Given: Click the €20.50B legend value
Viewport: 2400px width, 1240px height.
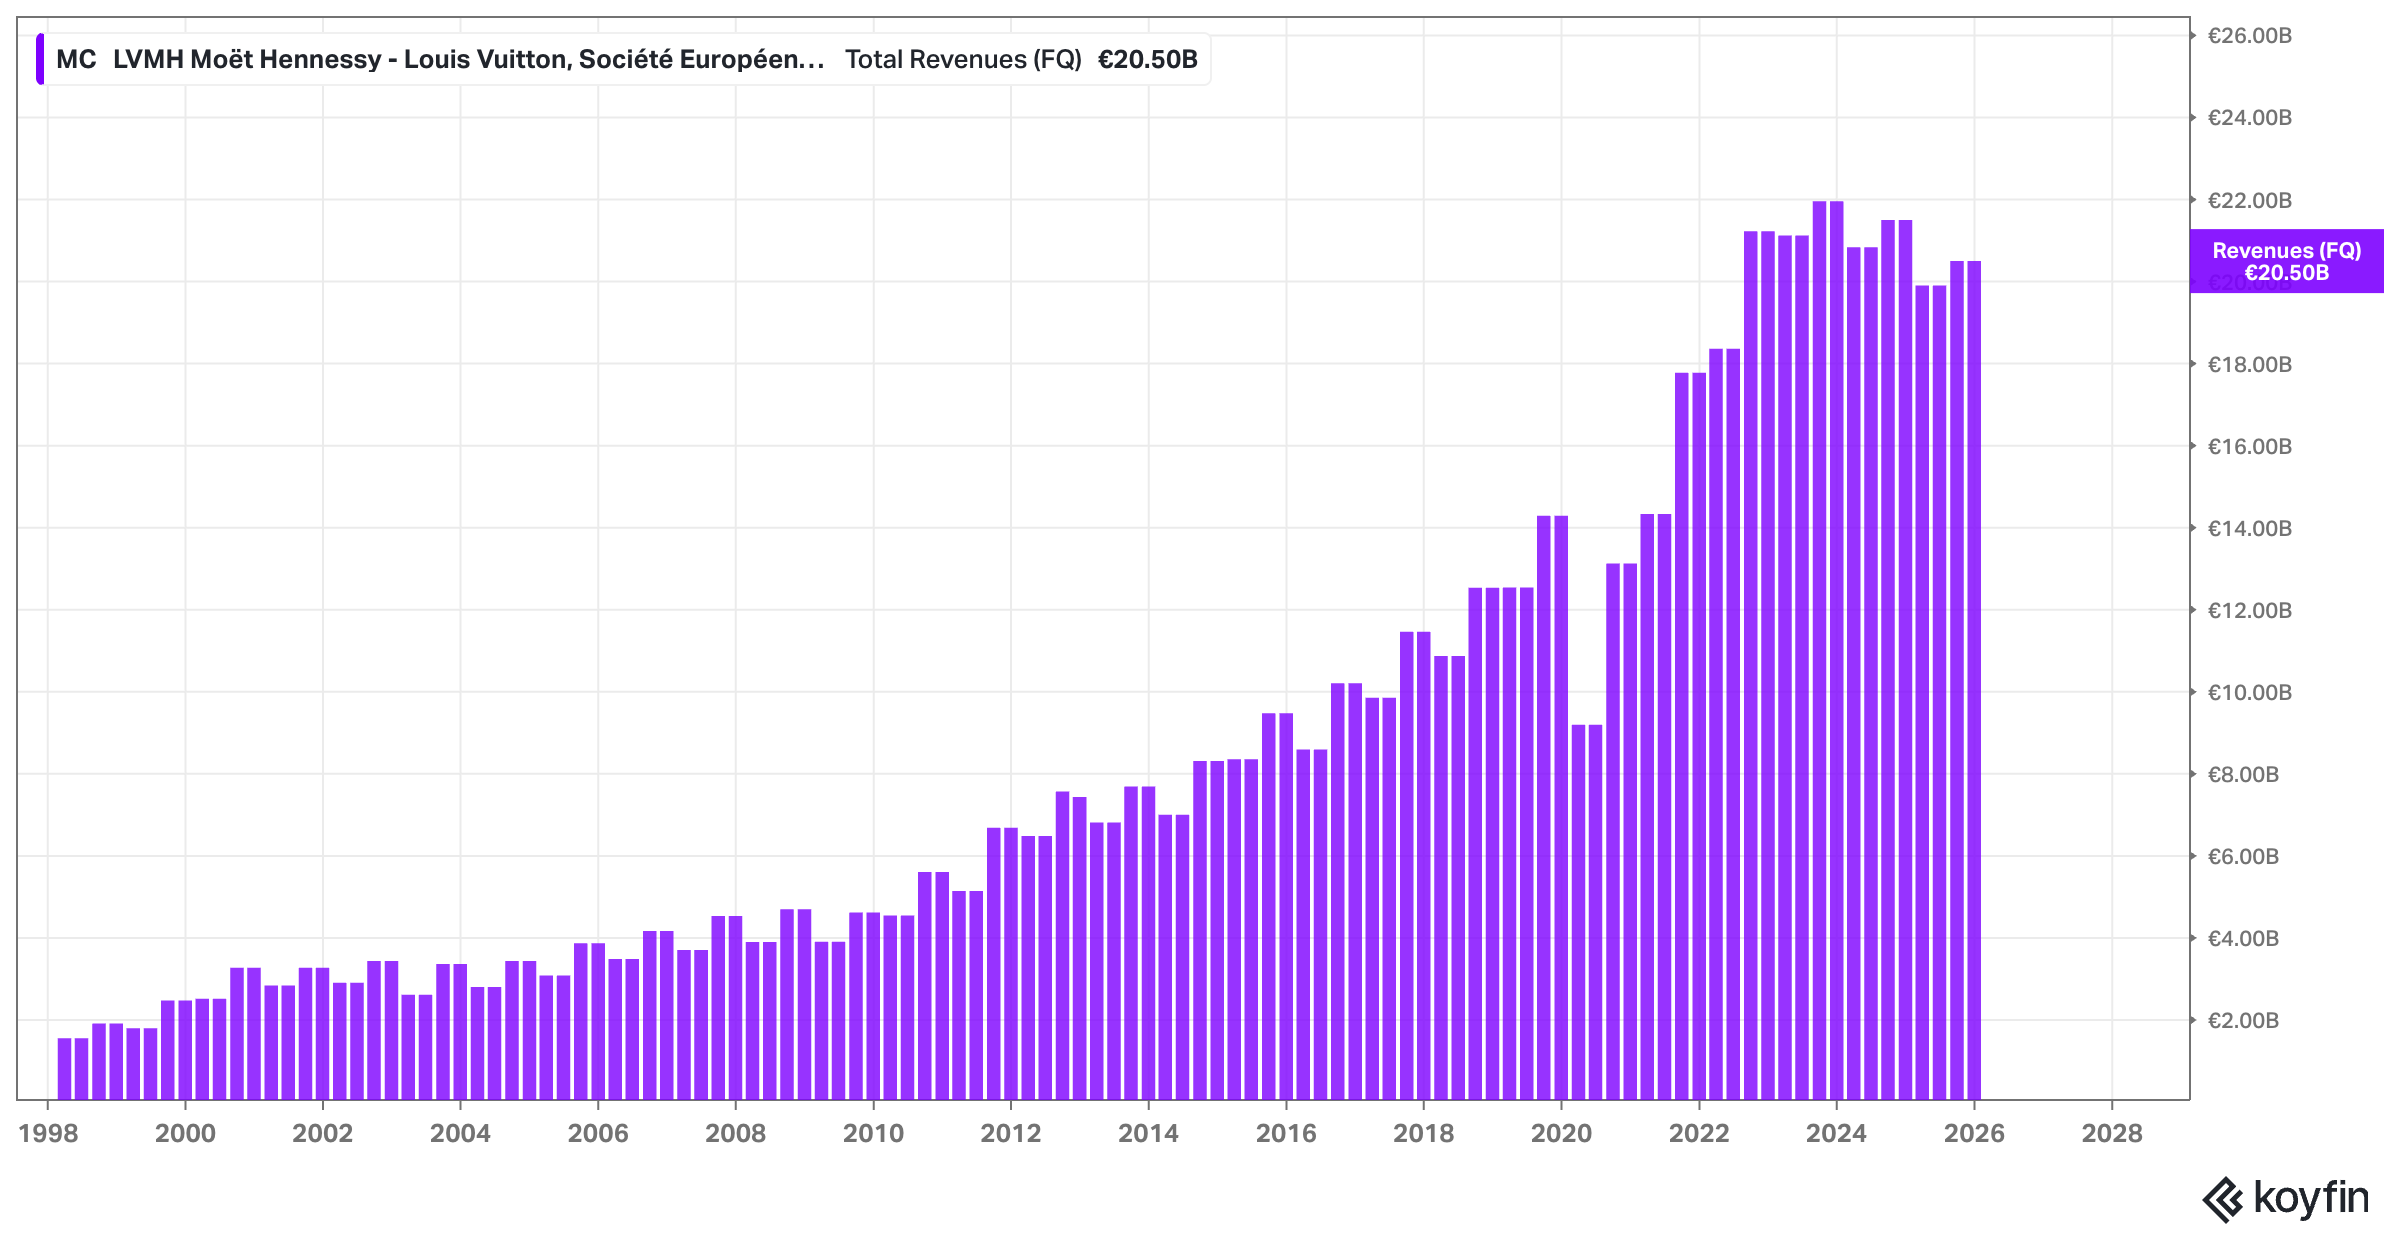Looking at the screenshot, I should coord(1147,59).
